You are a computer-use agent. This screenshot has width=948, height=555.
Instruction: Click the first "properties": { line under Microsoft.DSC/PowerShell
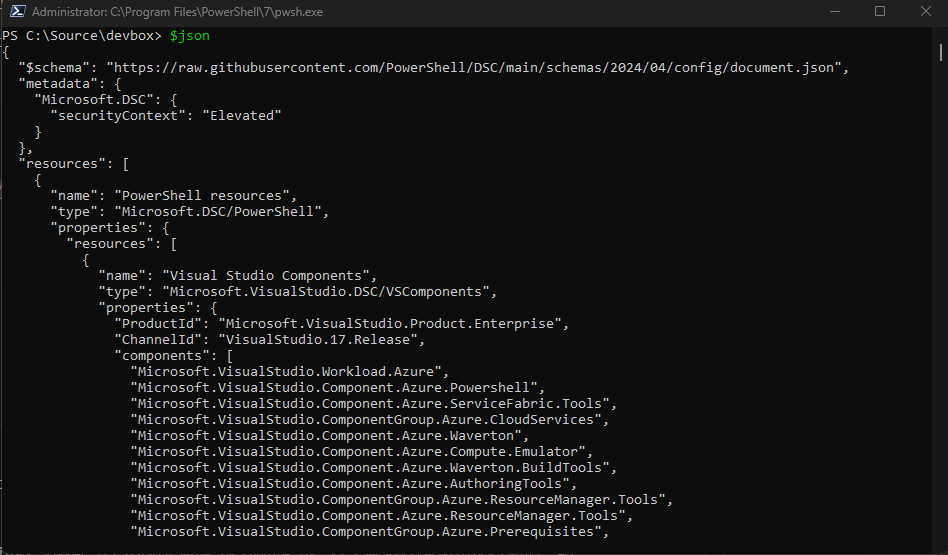coord(110,228)
